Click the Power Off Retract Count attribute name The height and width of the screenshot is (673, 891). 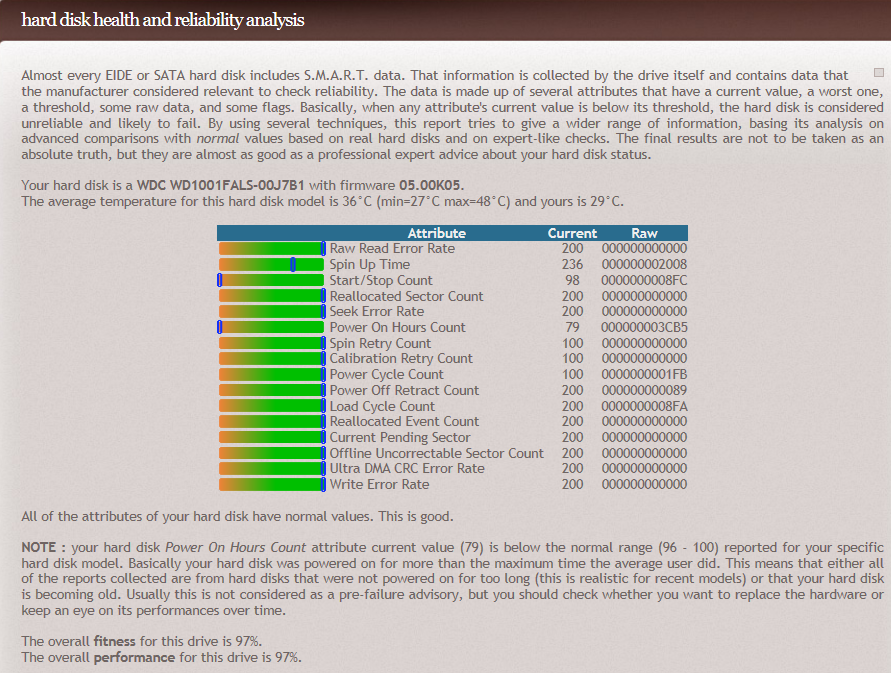tap(404, 390)
